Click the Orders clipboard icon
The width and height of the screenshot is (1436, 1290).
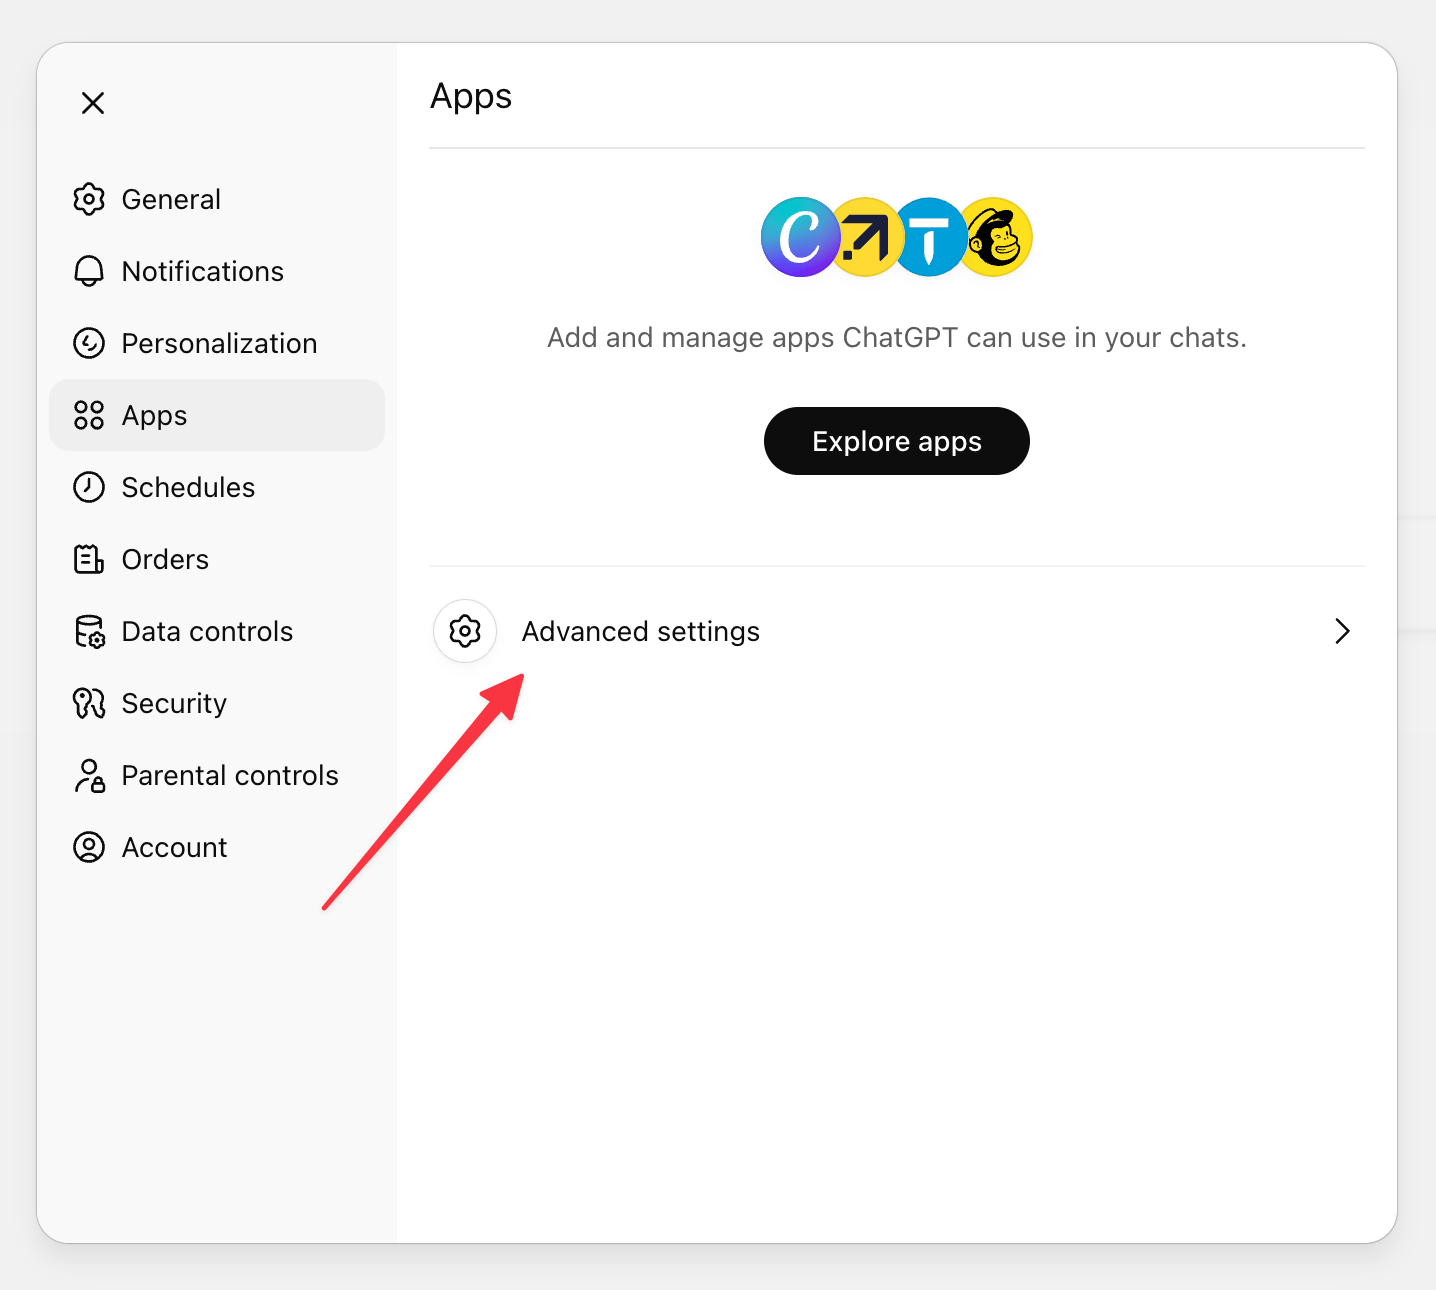click(x=89, y=559)
